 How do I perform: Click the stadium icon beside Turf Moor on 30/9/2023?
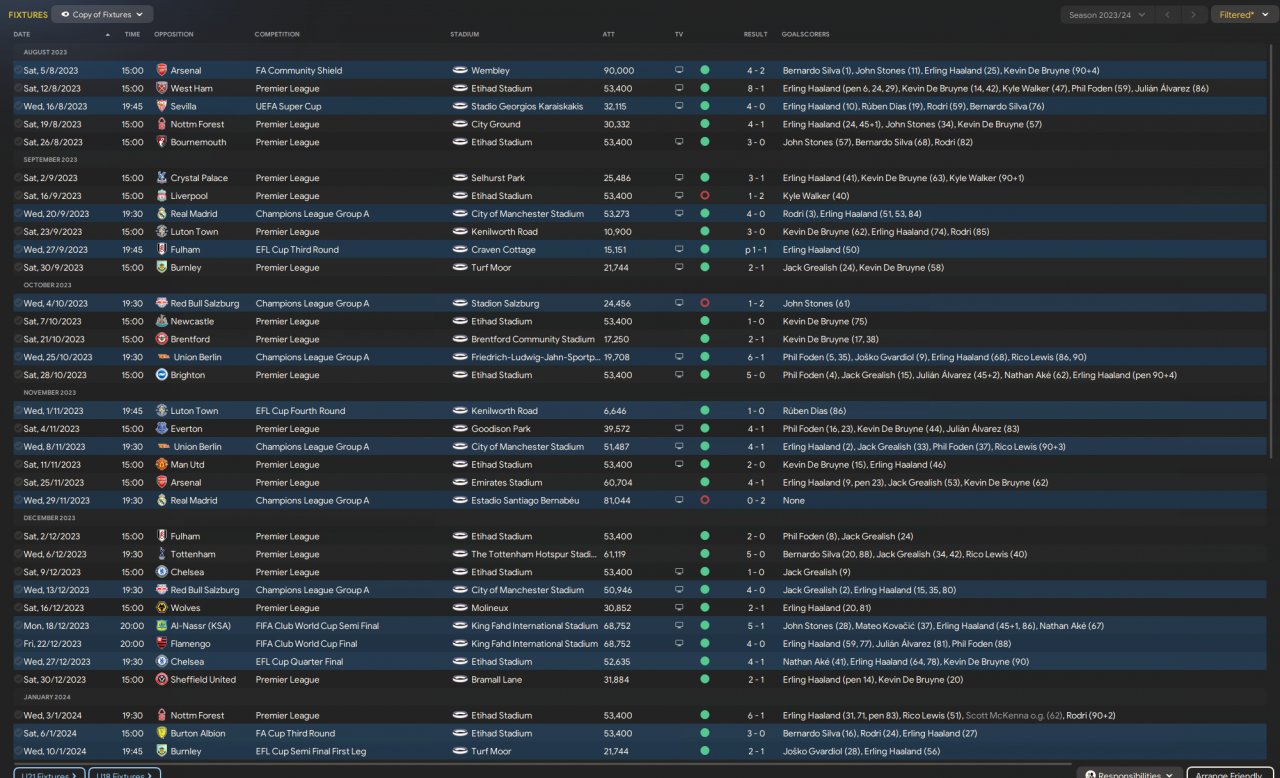coord(460,268)
